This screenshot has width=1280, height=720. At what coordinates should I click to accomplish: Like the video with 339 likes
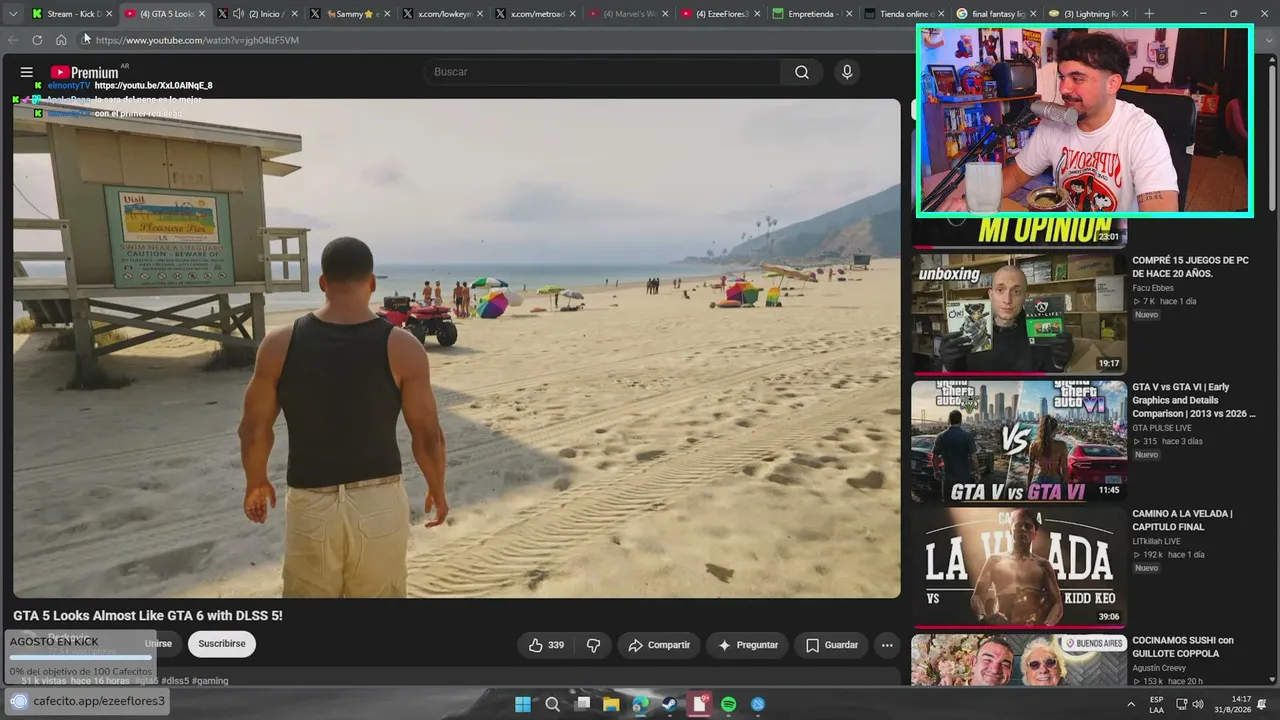coord(546,645)
